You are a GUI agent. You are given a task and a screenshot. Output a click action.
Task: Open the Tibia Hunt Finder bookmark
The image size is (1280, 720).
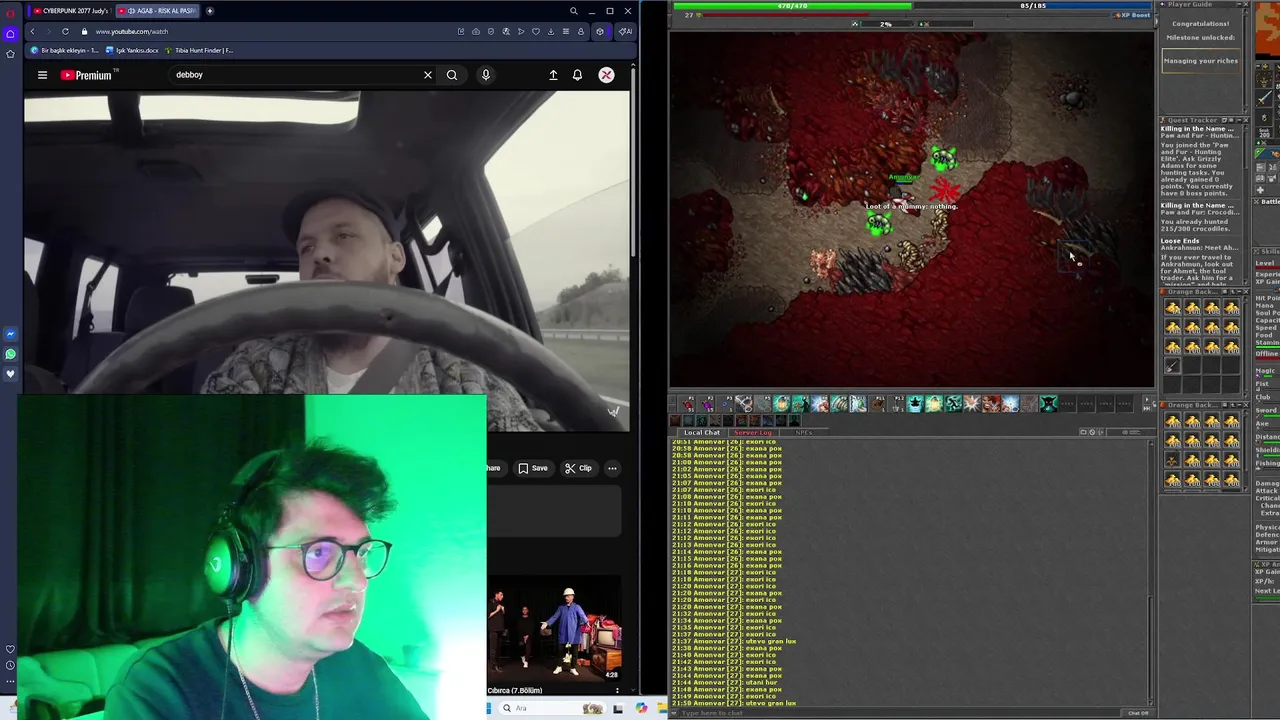coord(200,50)
